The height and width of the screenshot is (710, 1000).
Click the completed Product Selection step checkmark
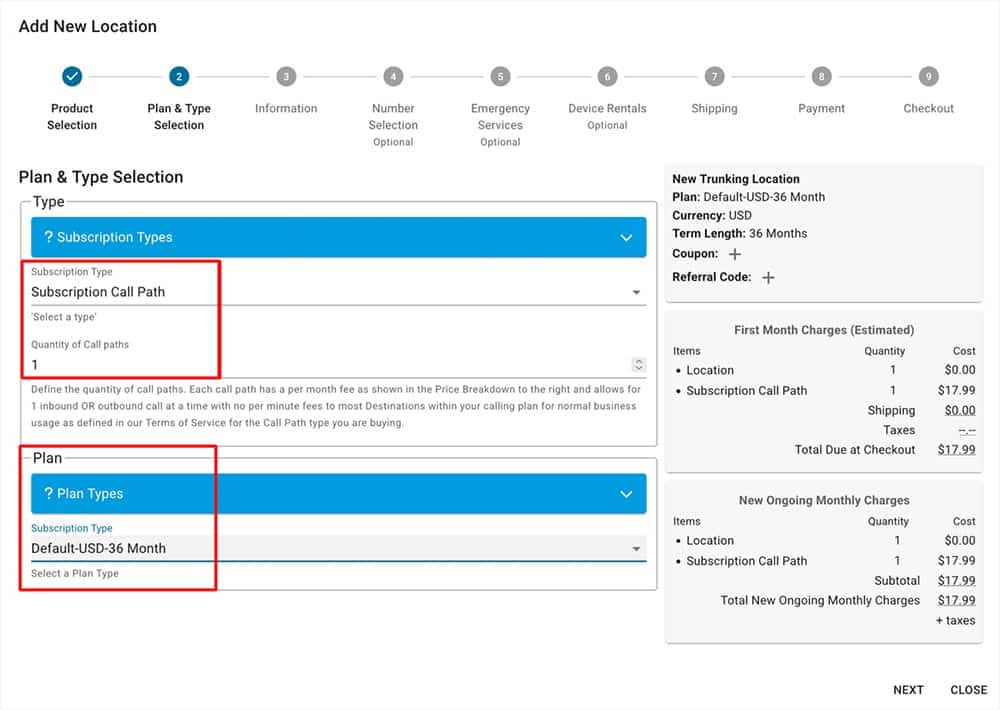72,77
